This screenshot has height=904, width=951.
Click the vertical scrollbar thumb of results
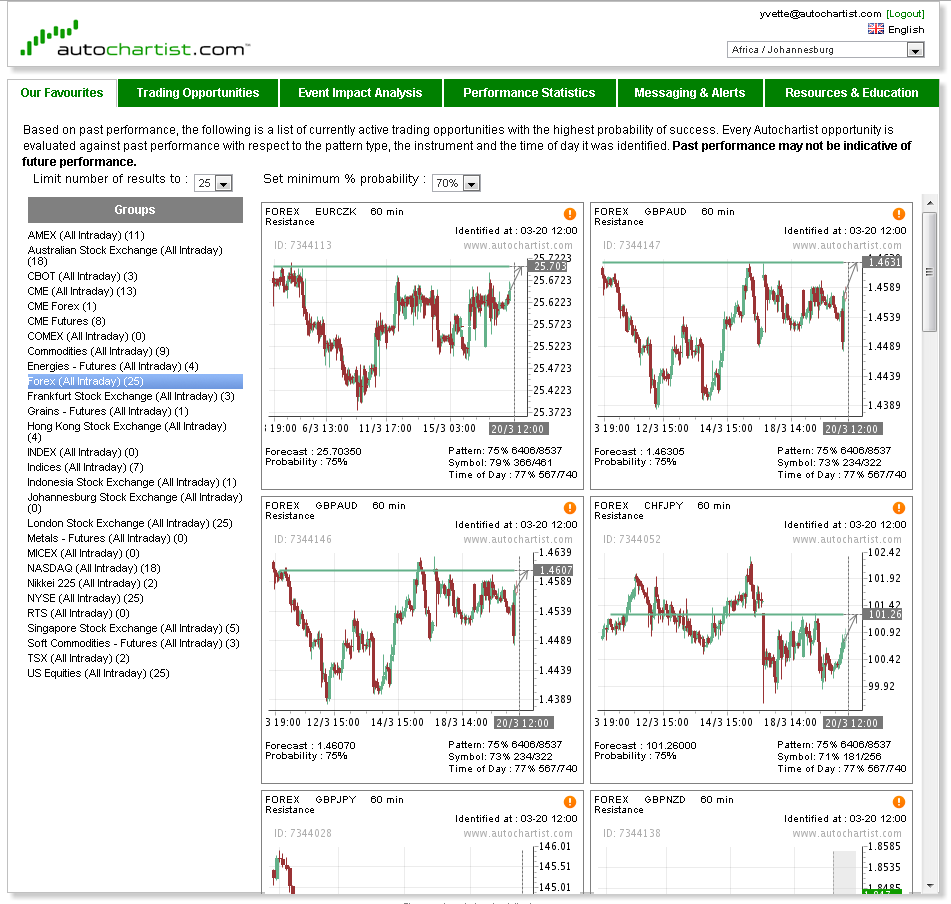coord(929,270)
